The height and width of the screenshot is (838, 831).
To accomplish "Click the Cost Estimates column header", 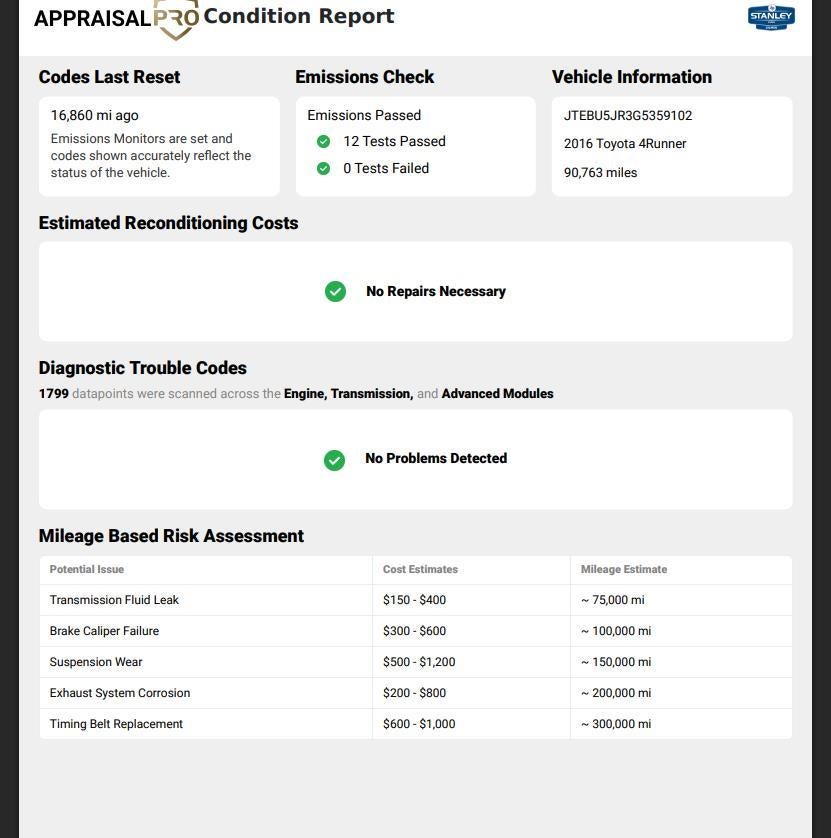I will 420,569.
